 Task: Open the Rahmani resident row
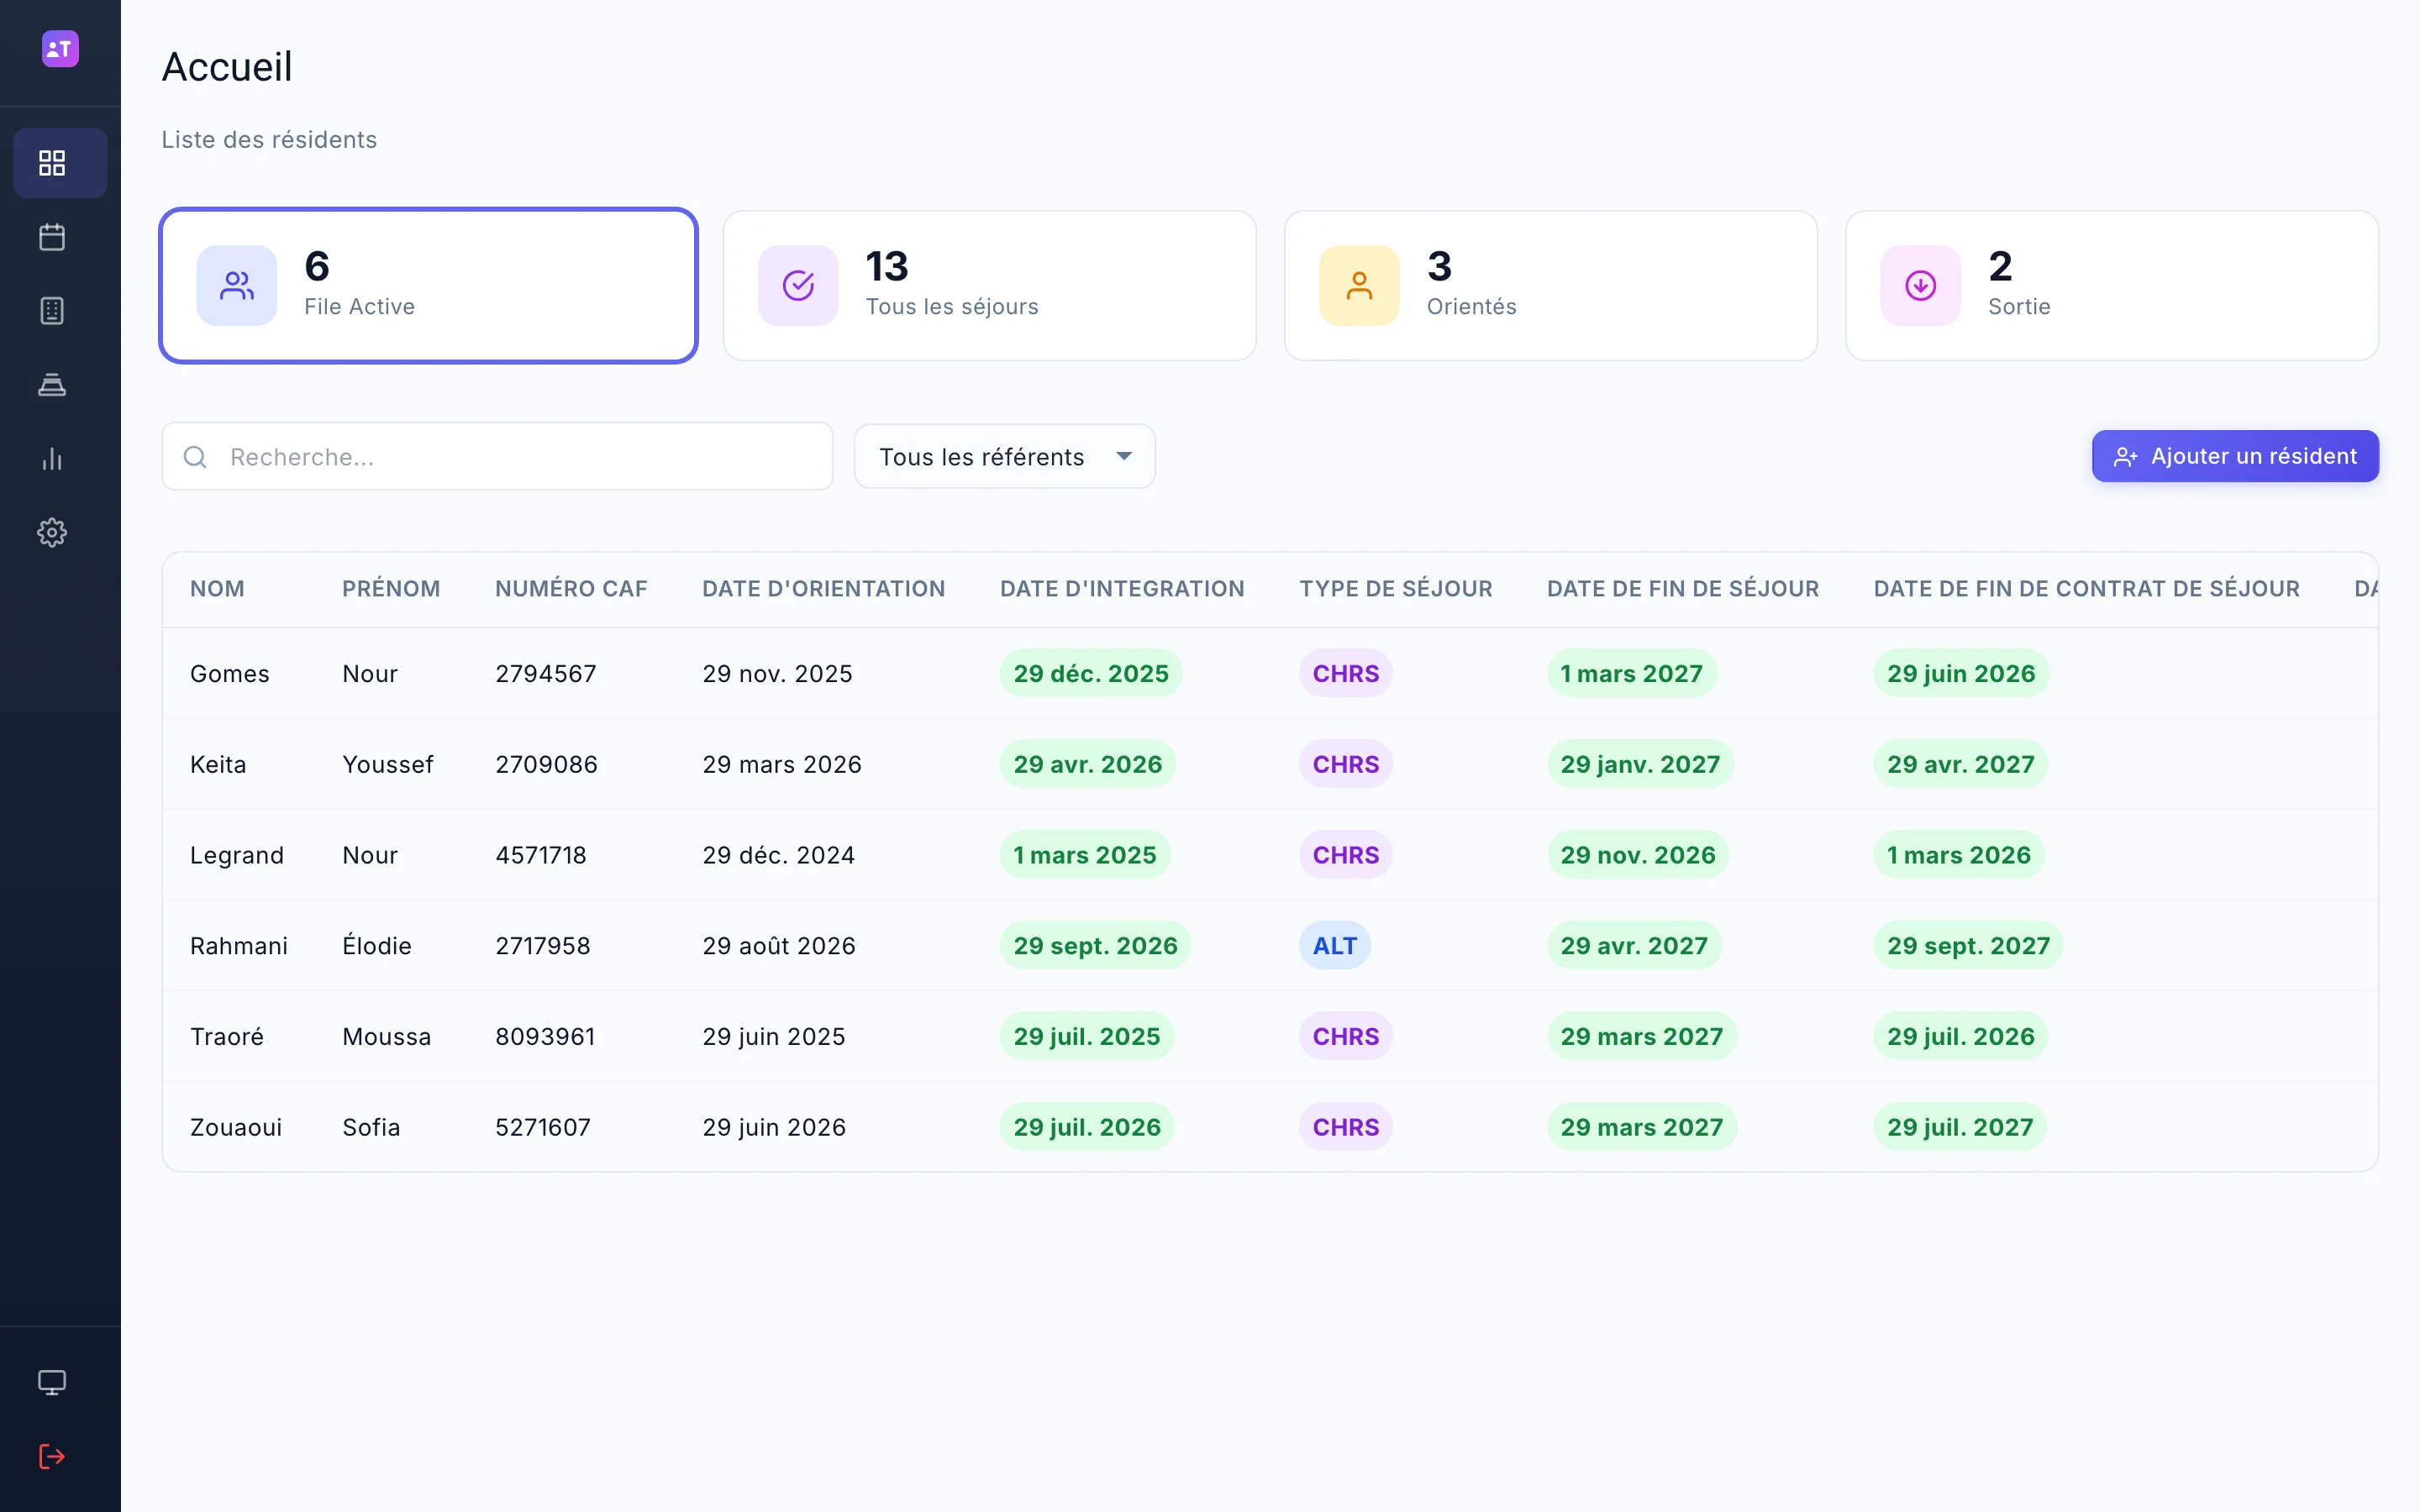click(x=1270, y=945)
